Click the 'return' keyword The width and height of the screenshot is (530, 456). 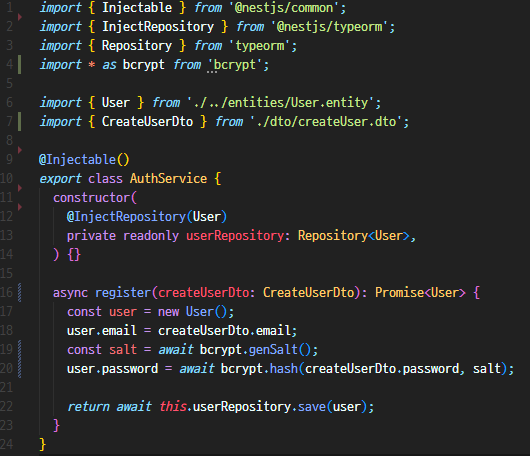coord(88,406)
